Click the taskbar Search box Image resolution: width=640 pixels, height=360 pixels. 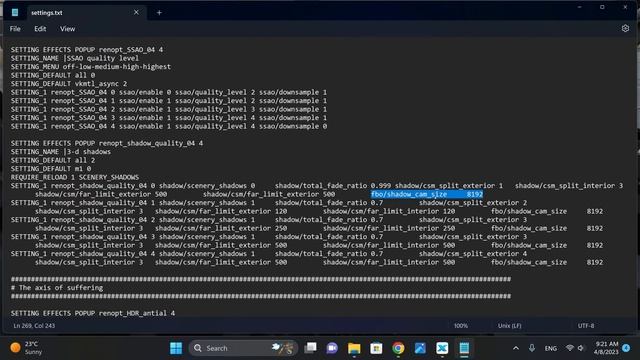pyautogui.click(x=243, y=348)
